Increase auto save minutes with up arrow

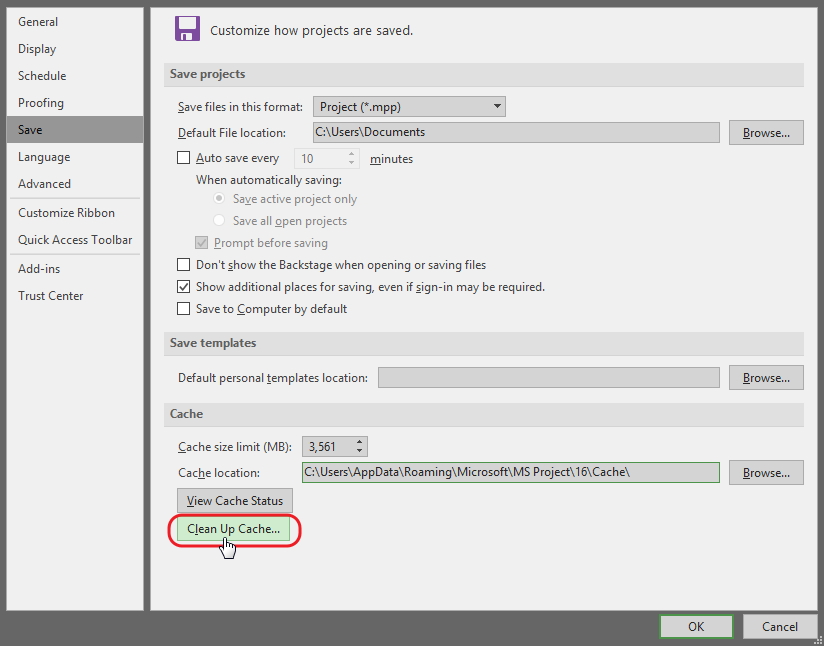352,154
